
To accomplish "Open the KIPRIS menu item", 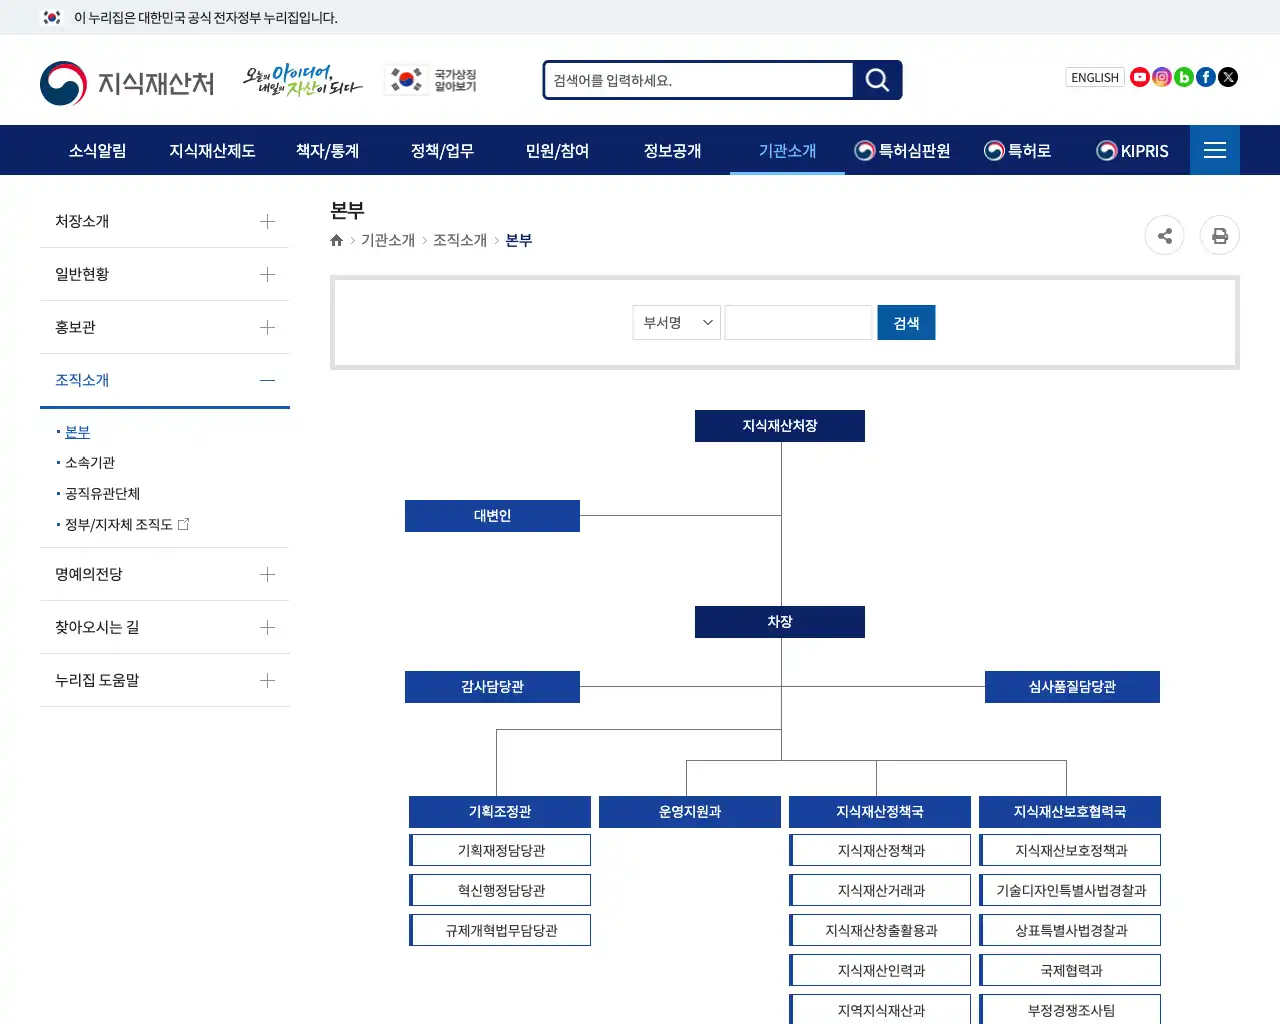I will (x=1133, y=150).
